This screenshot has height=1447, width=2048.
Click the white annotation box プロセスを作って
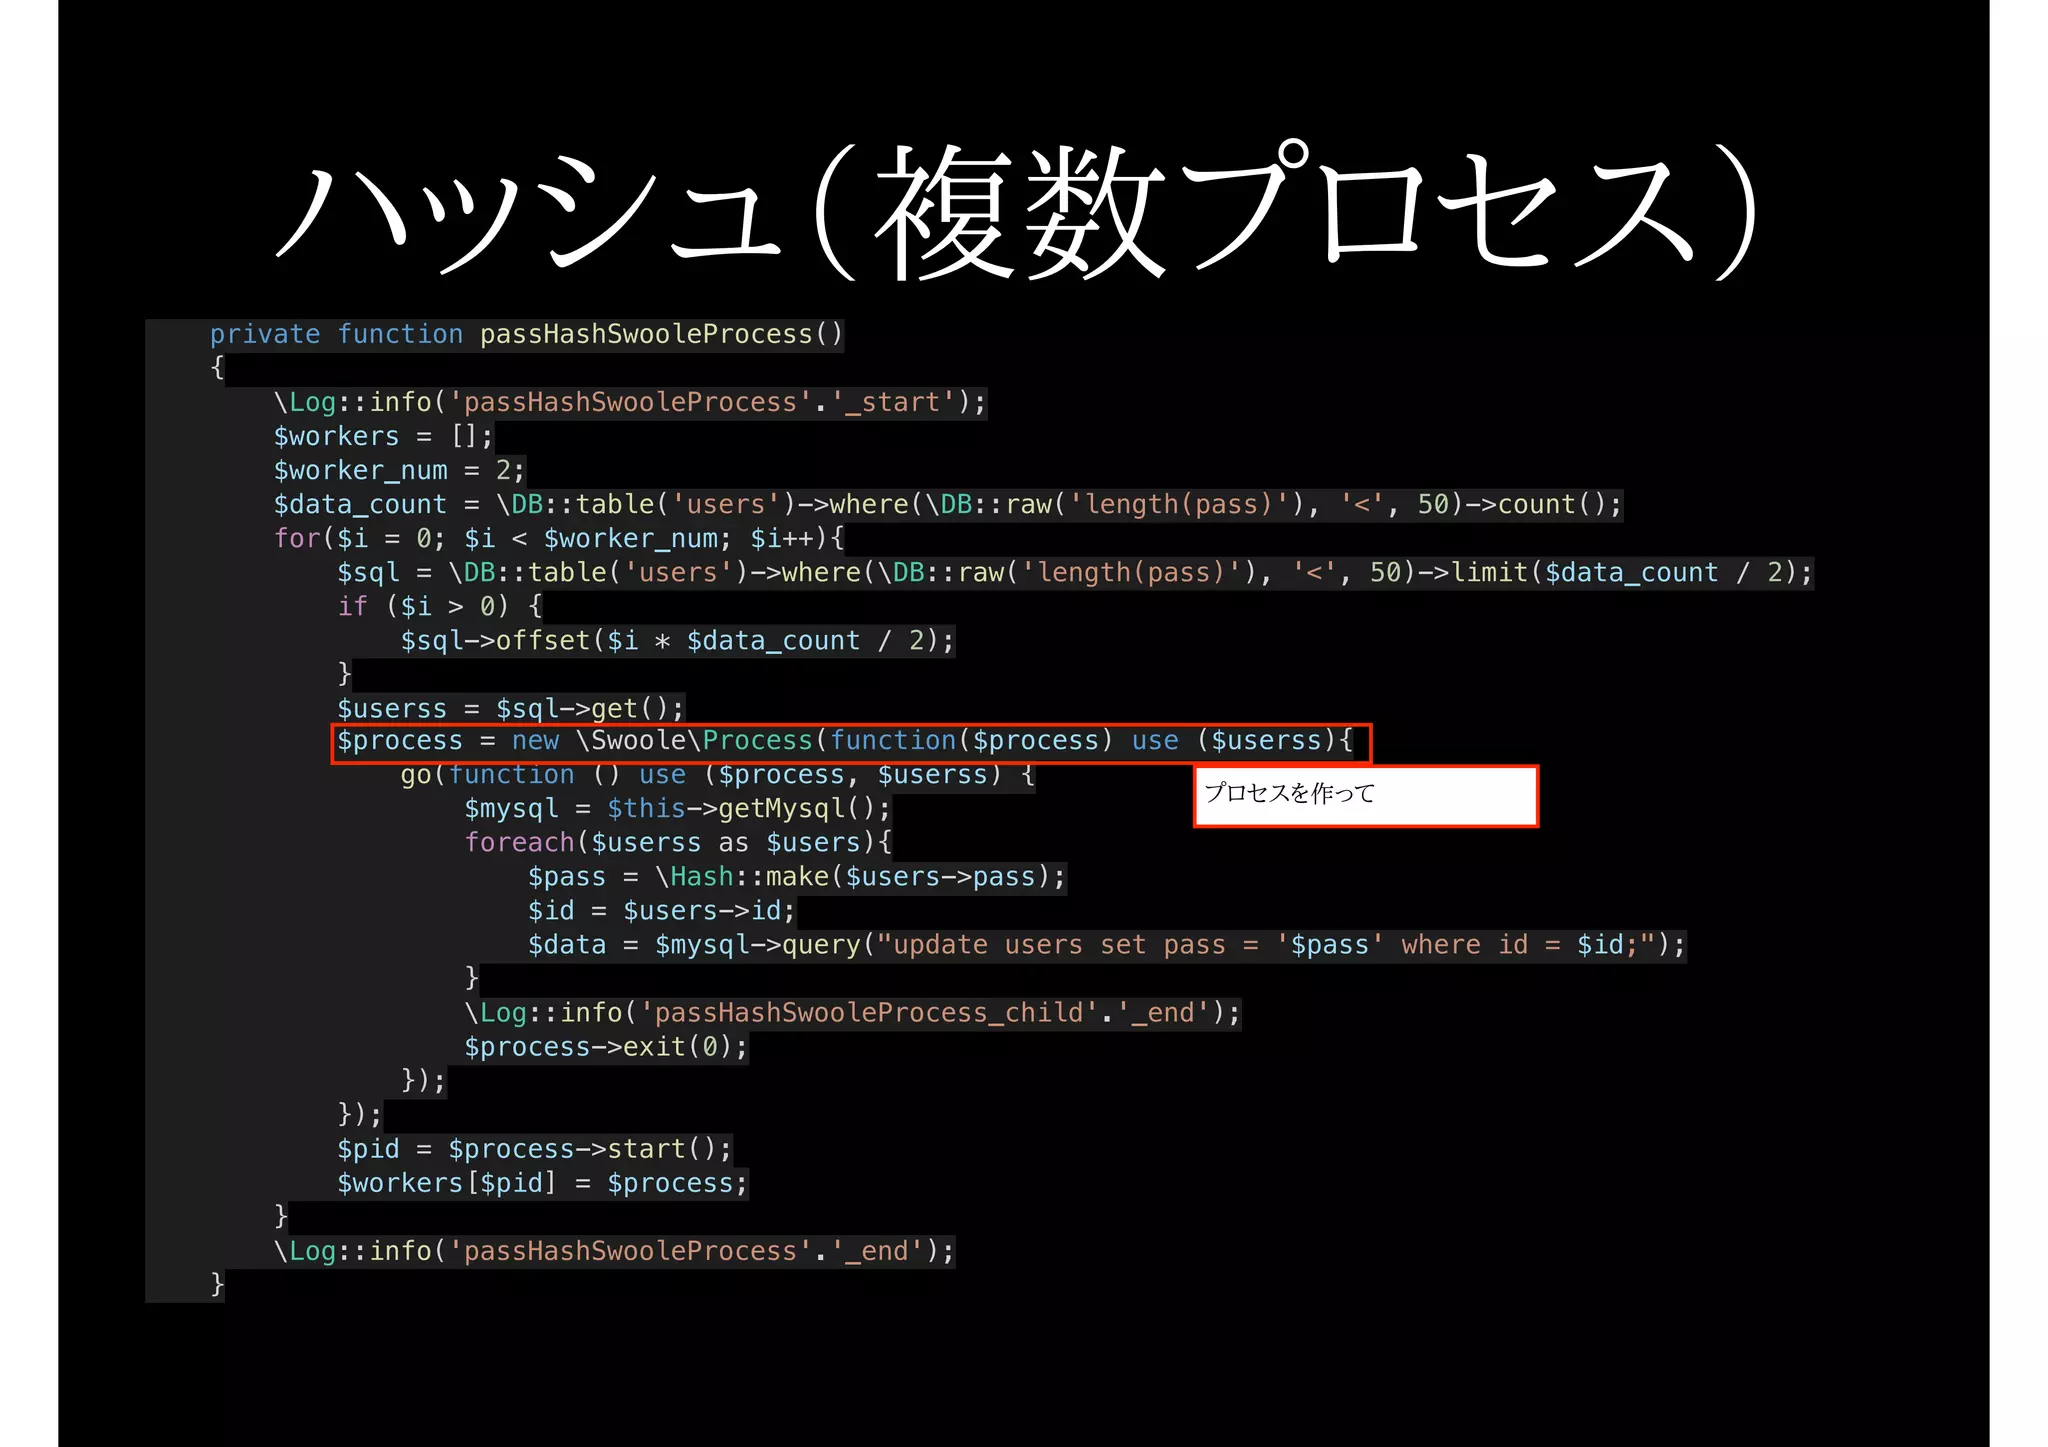(x=1365, y=796)
